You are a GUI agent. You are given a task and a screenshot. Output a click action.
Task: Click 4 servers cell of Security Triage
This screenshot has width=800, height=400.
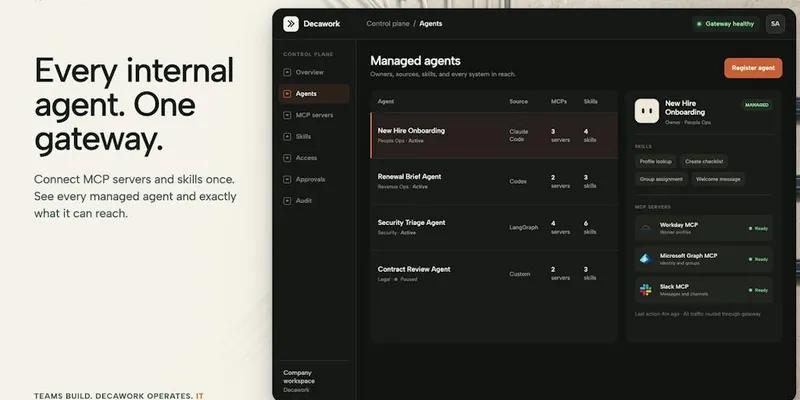click(560, 228)
